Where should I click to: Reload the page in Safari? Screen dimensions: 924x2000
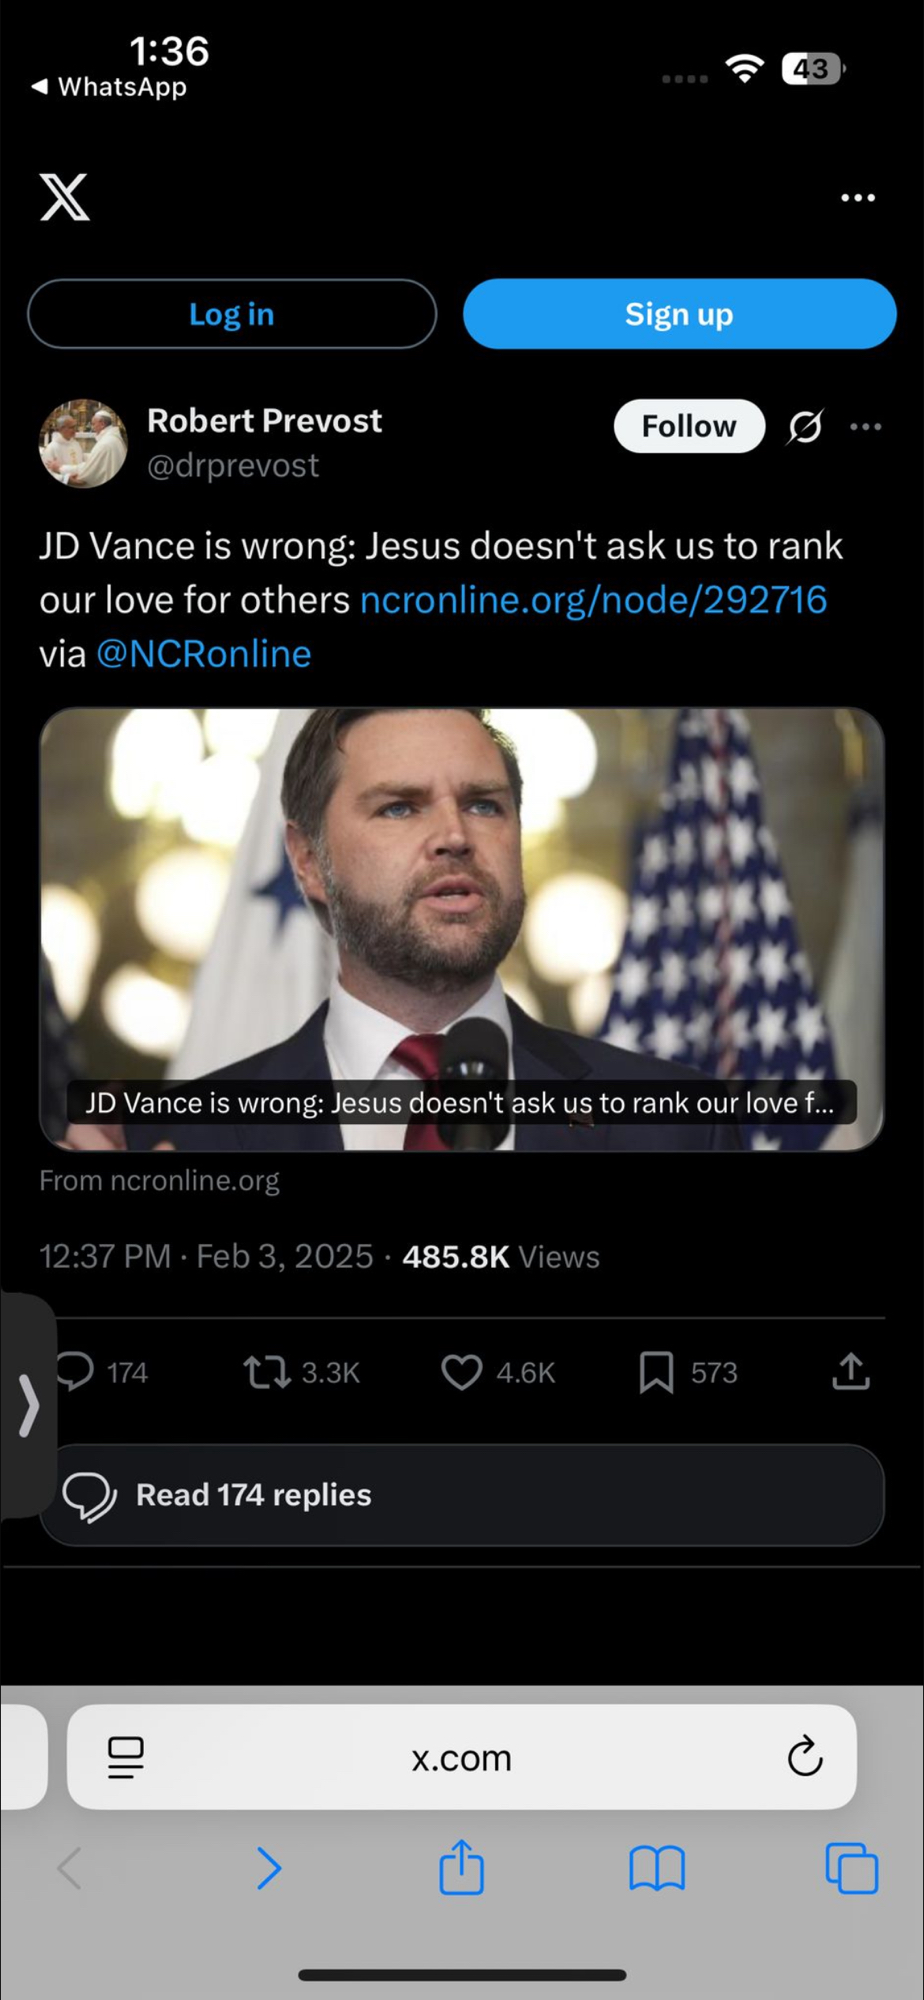(805, 1757)
